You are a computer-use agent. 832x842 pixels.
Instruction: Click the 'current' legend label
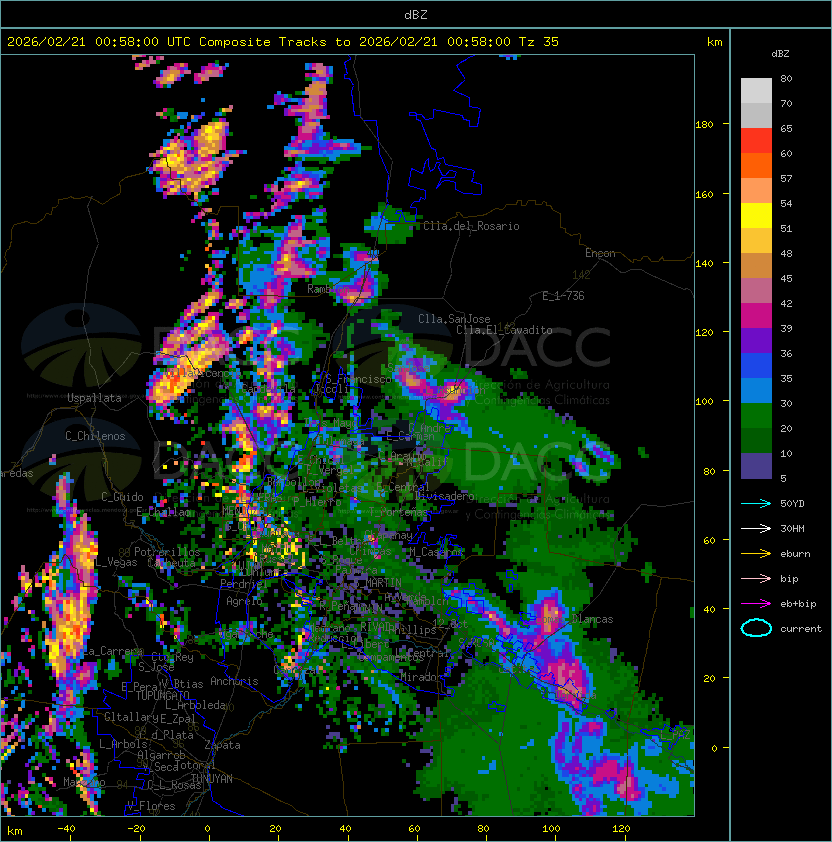click(801, 629)
